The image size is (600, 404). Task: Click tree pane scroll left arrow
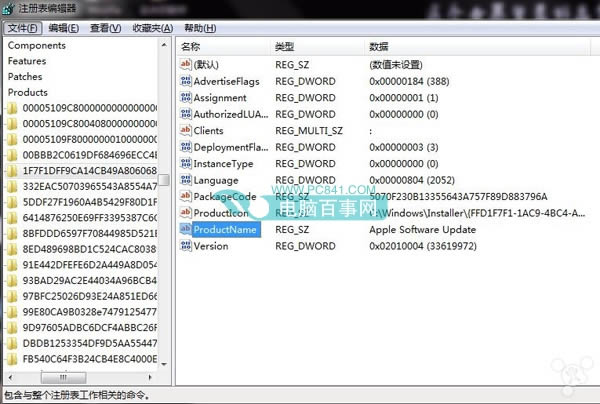pos(10,377)
